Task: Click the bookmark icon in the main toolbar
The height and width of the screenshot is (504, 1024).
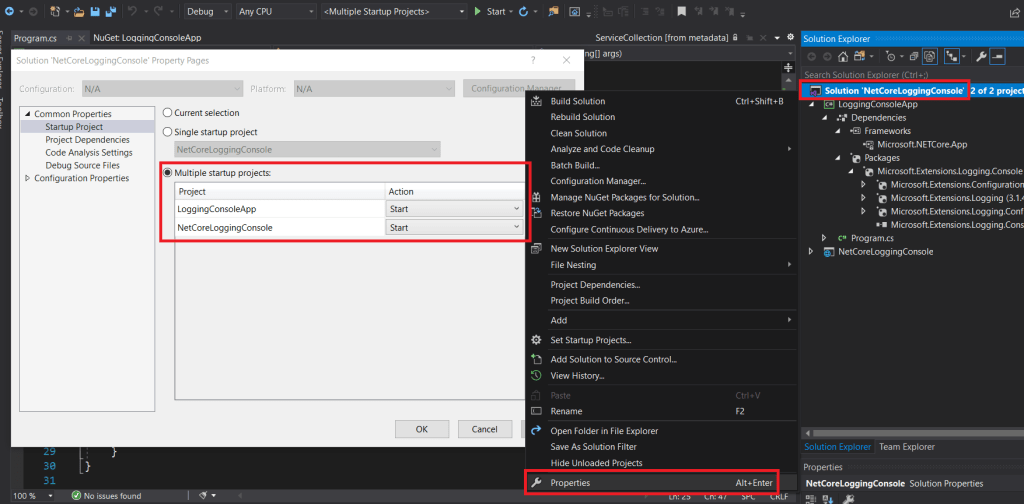Action: [x=680, y=11]
